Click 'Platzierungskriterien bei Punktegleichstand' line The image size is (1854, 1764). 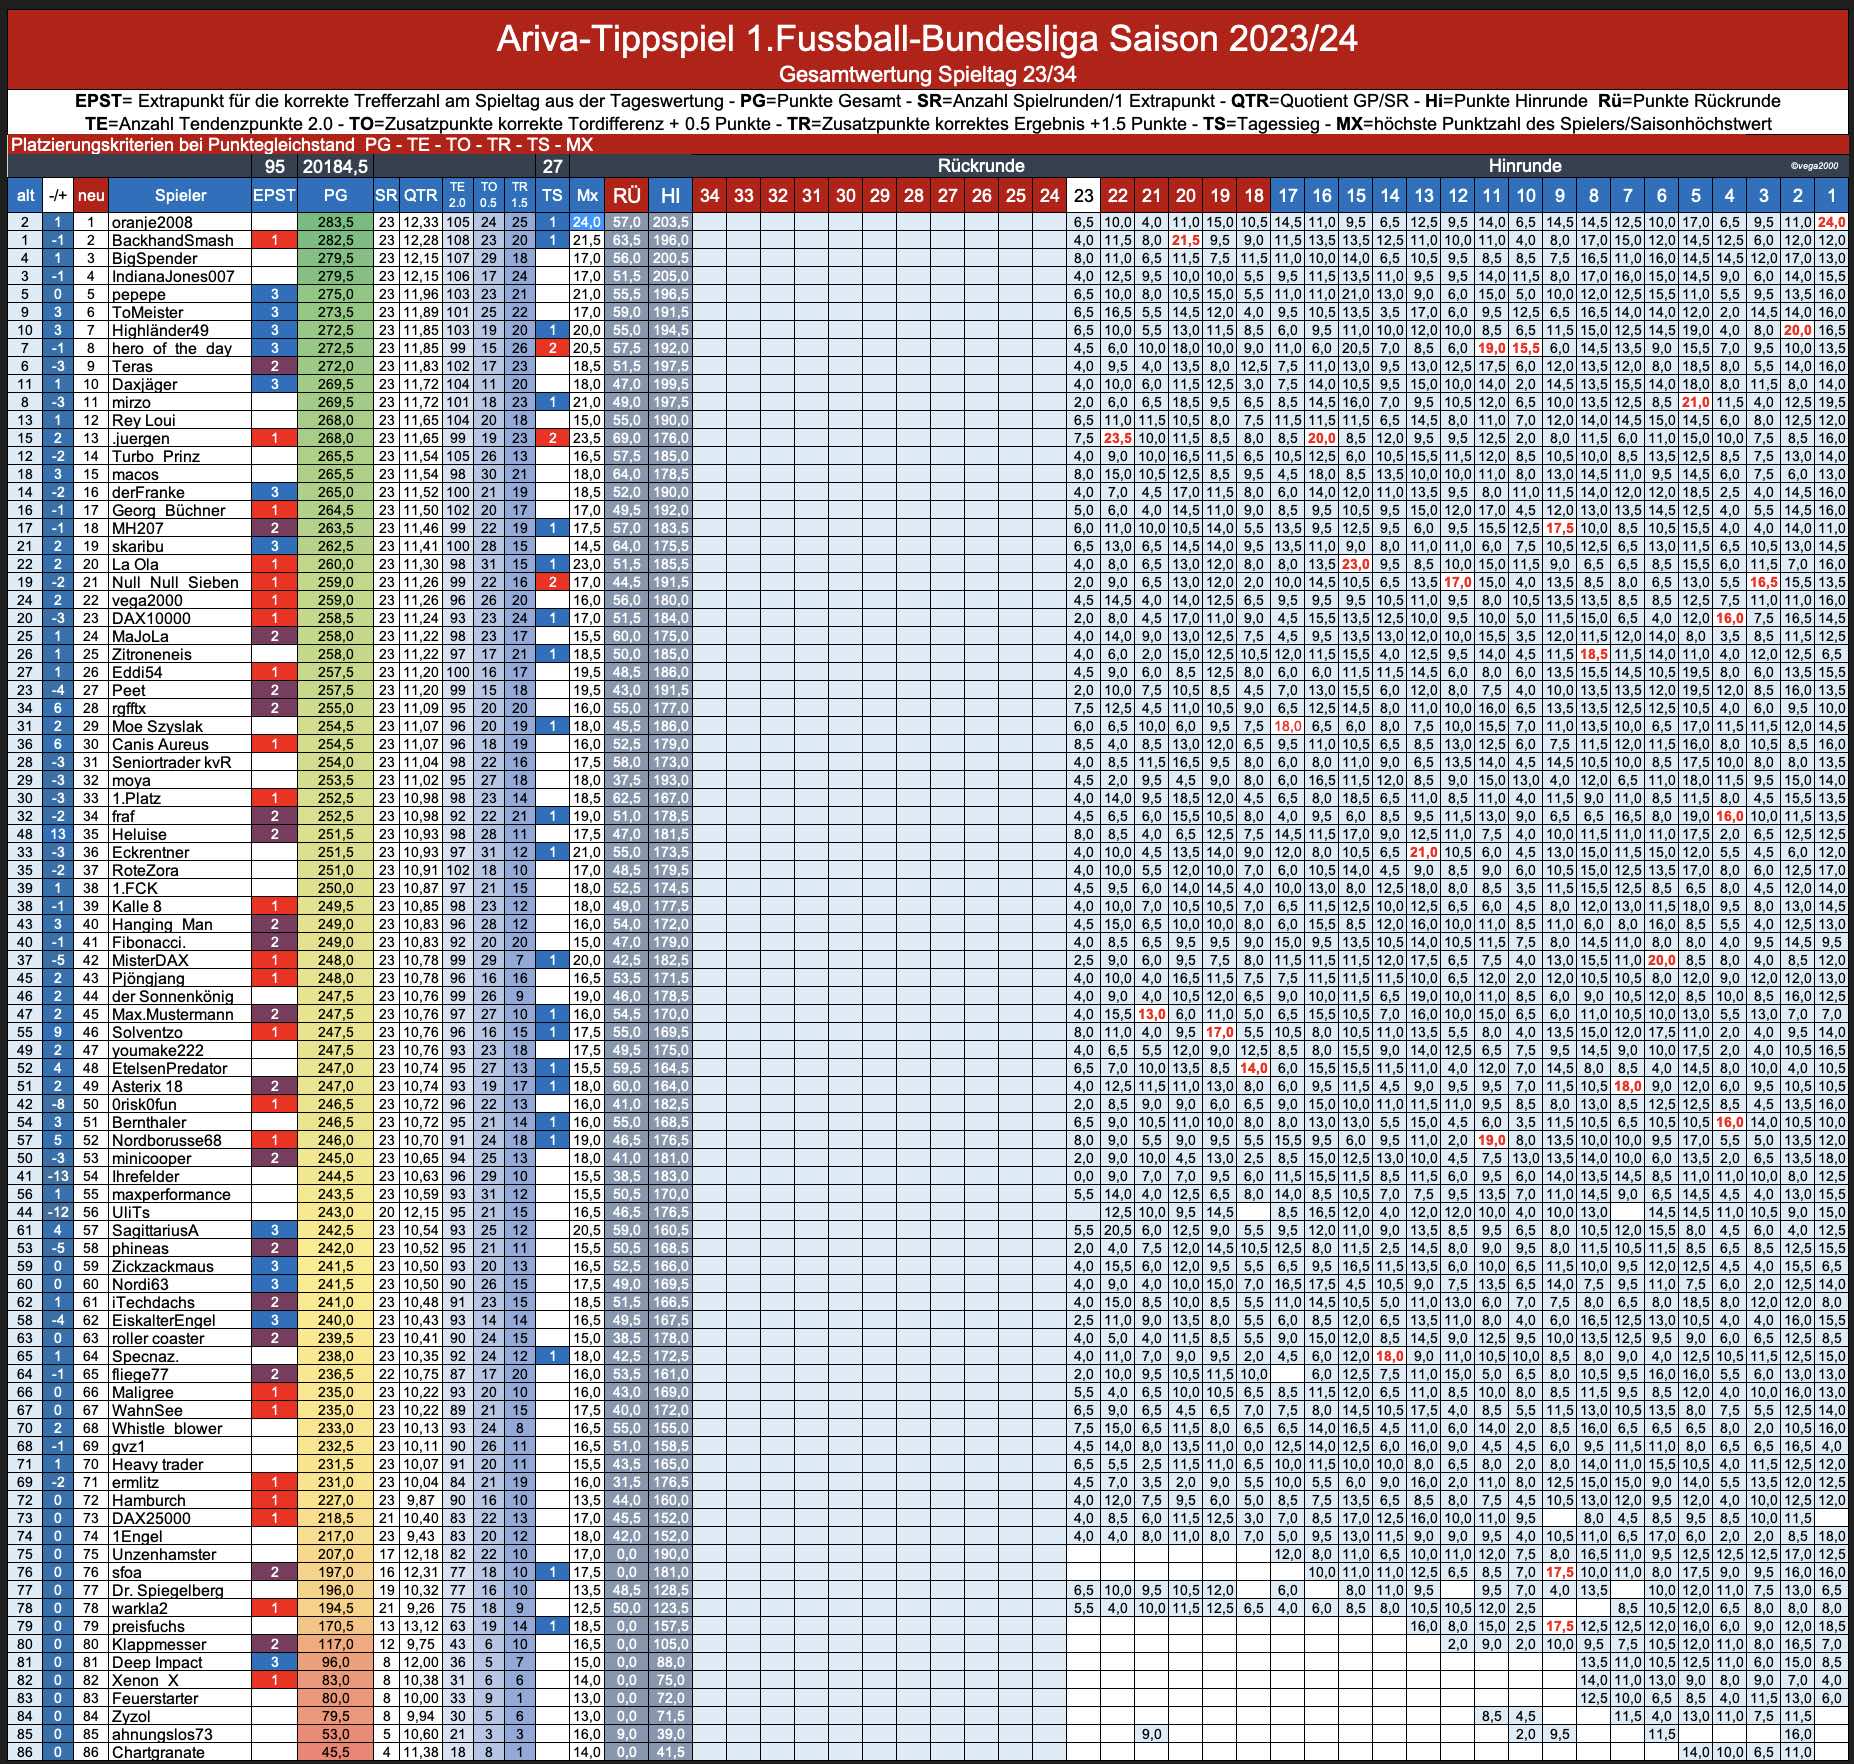pos(301,145)
